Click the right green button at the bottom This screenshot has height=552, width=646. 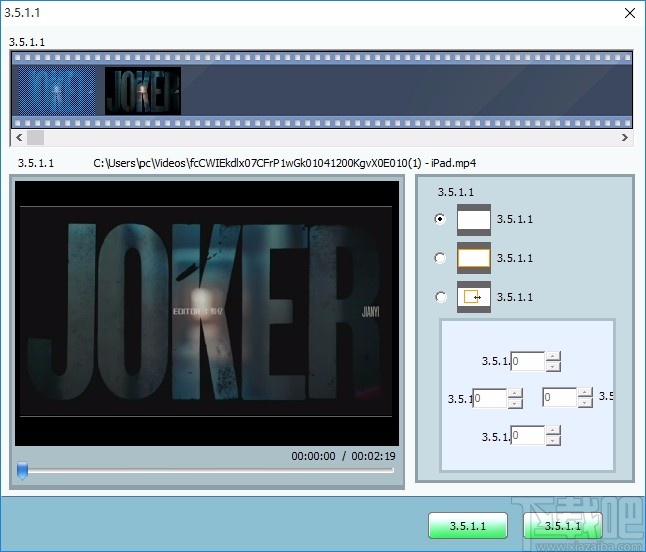[x=563, y=526]
